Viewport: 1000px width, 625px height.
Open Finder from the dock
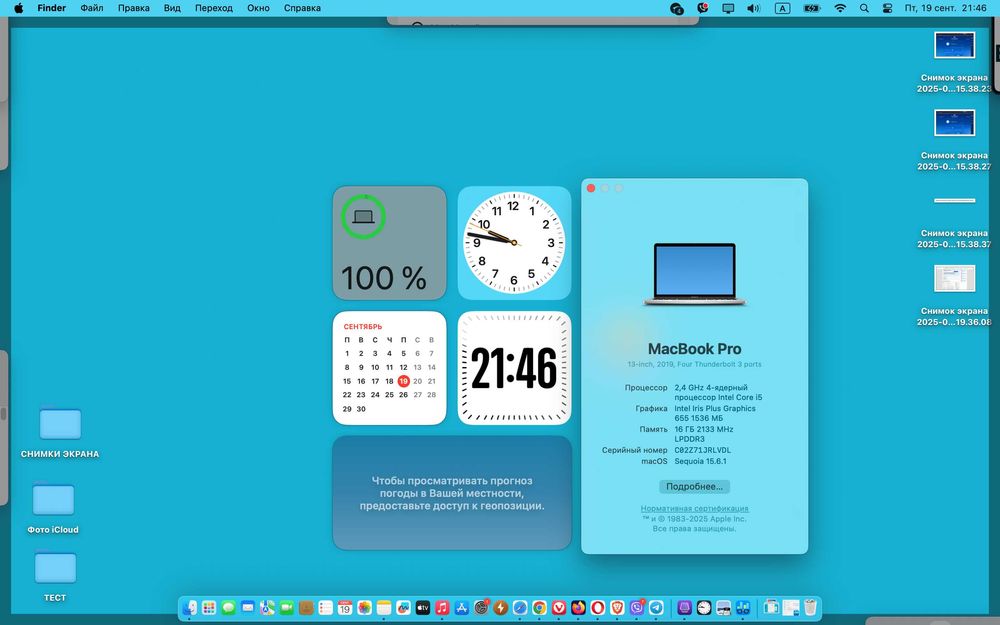[x=189, y=608]
